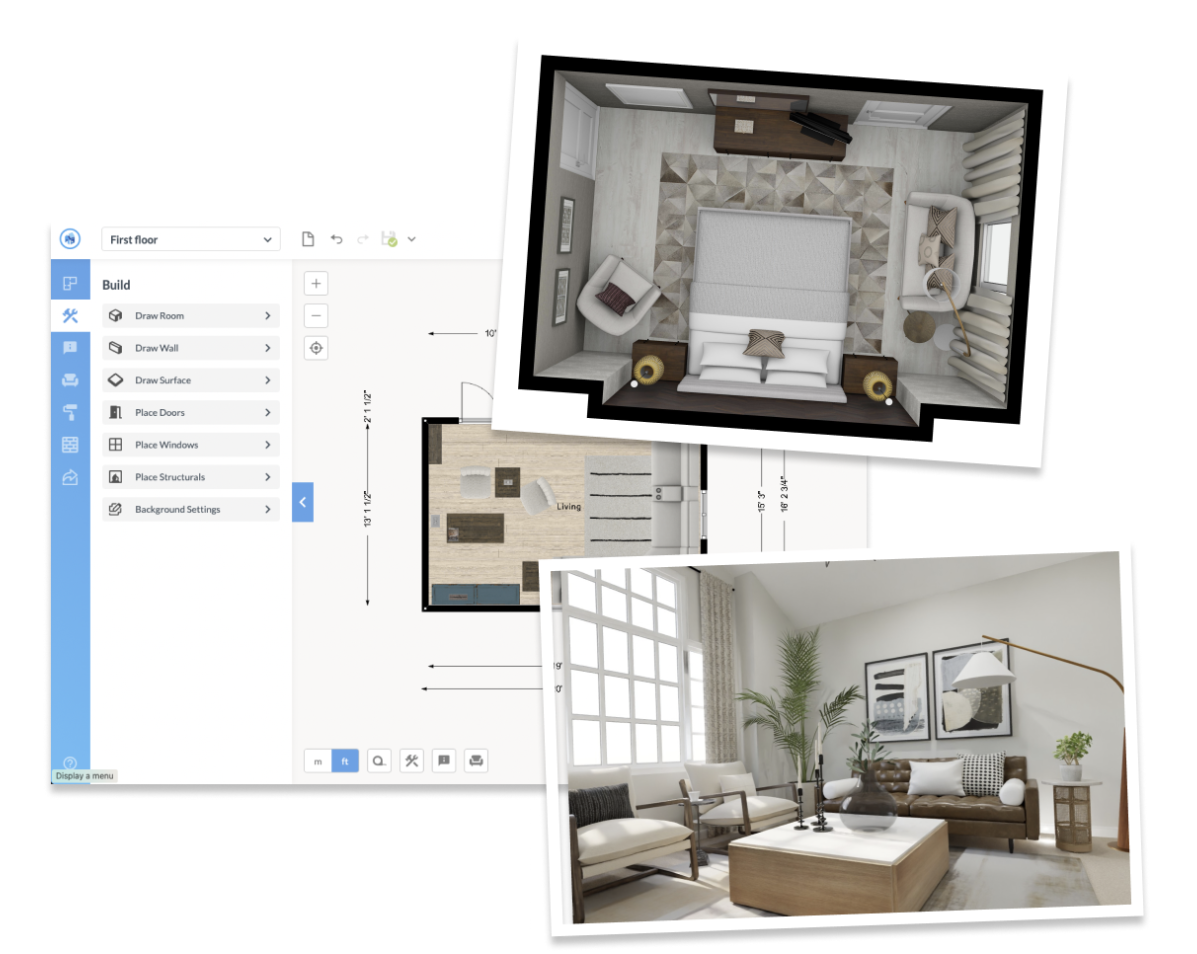Click the Place Doors icon

(116, 412)
